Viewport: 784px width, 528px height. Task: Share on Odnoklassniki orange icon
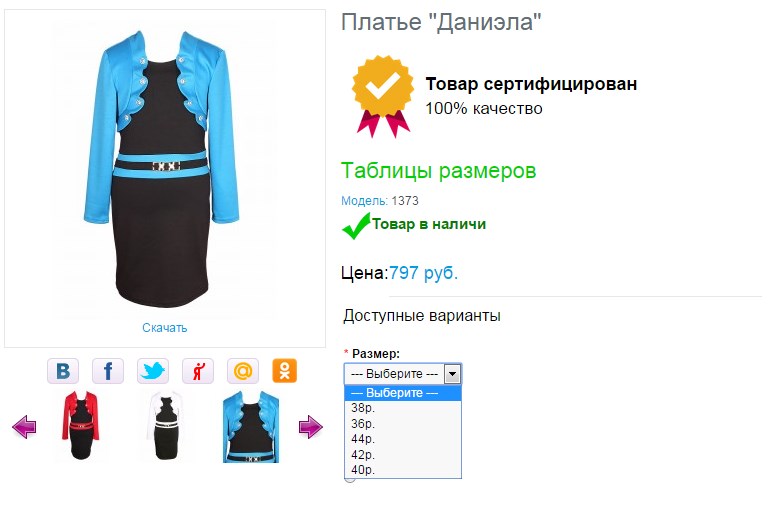point(284,371)
